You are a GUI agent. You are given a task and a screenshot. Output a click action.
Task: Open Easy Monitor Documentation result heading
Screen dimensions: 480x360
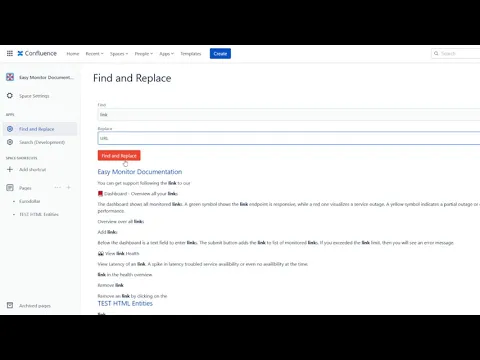click(140, 172)
